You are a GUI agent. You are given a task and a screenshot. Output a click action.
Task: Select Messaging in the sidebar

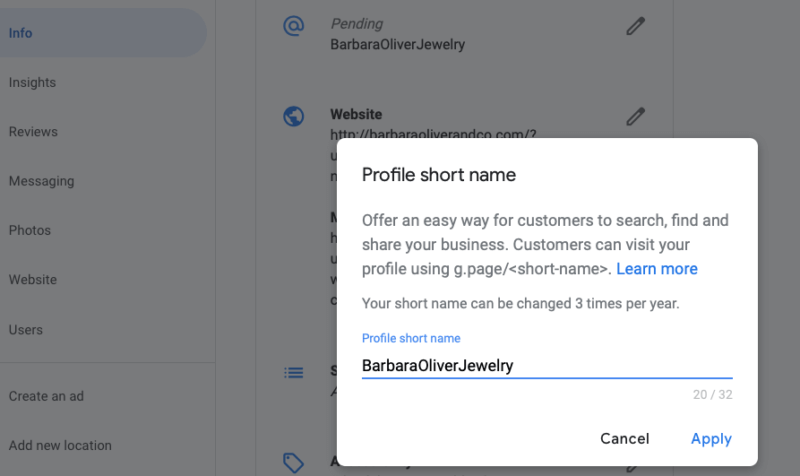[x=41, y=181]
